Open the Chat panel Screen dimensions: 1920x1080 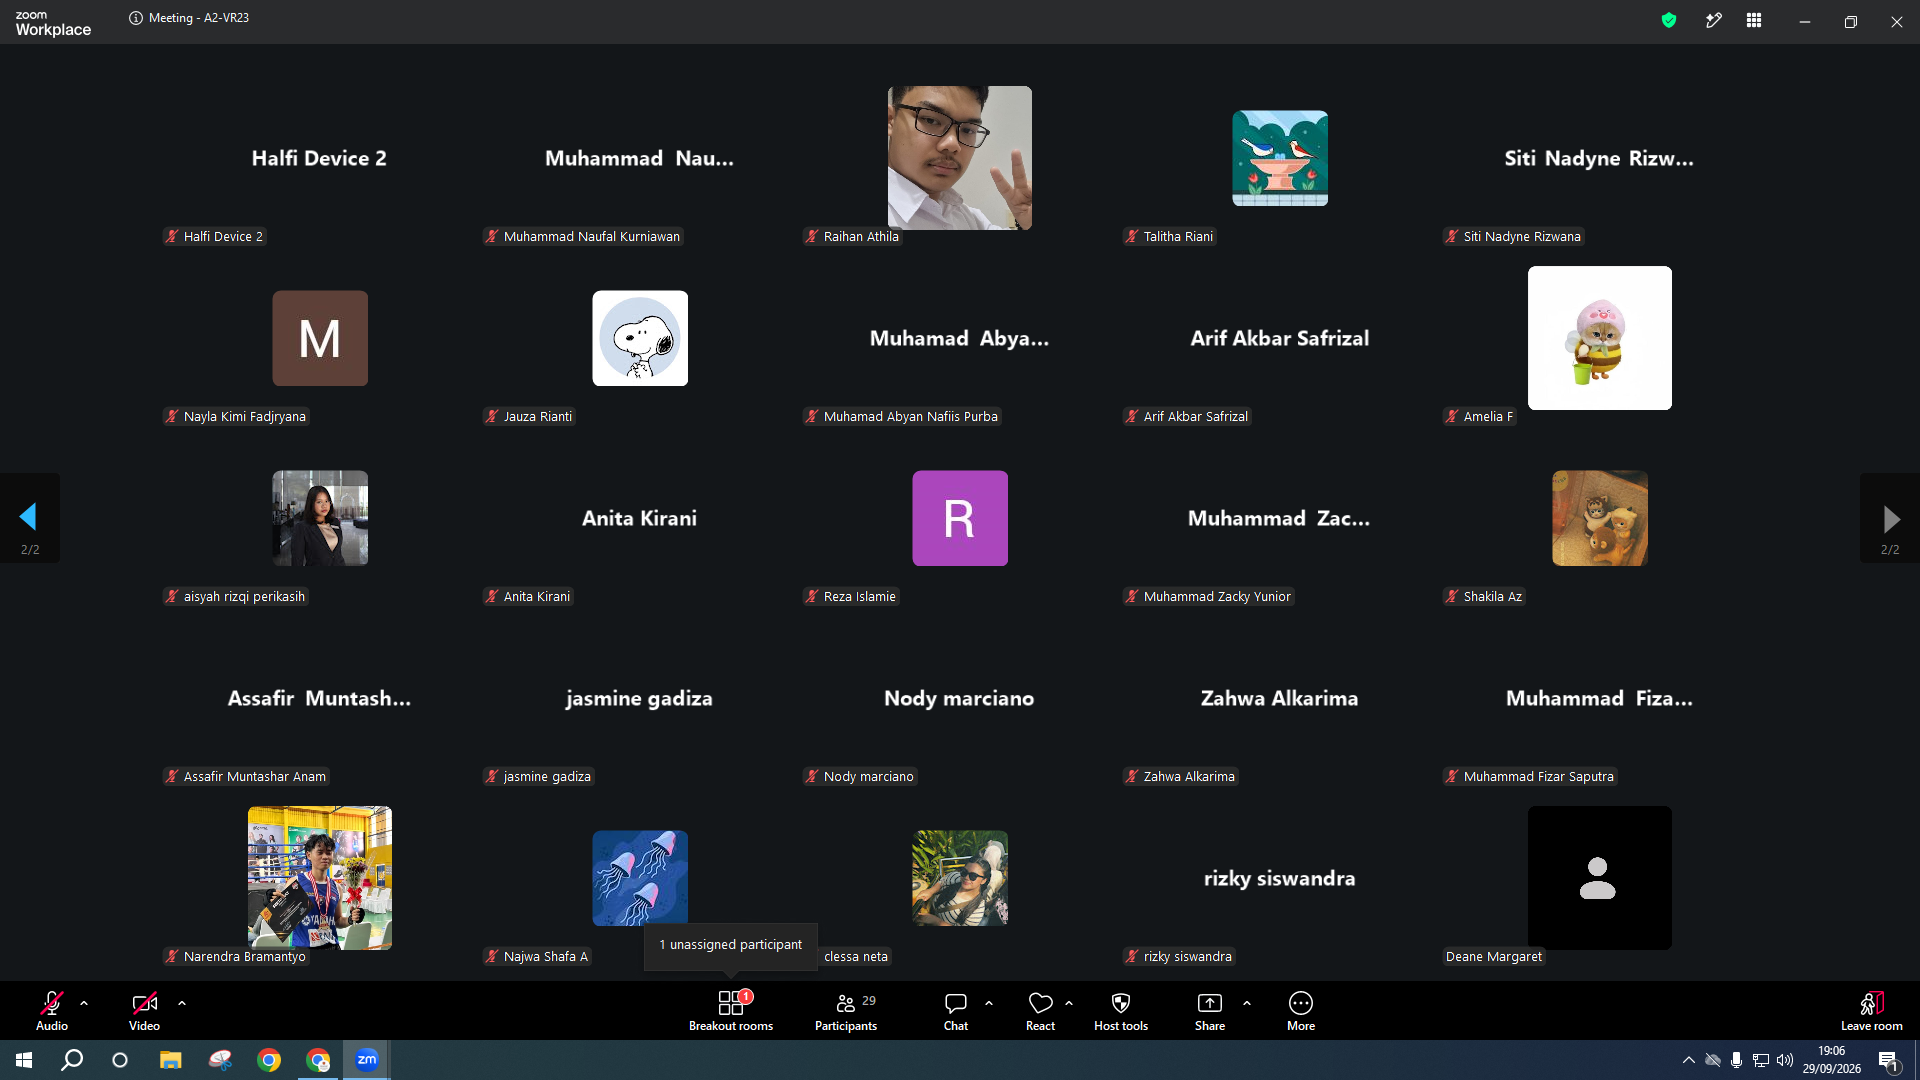point(956,1010)
